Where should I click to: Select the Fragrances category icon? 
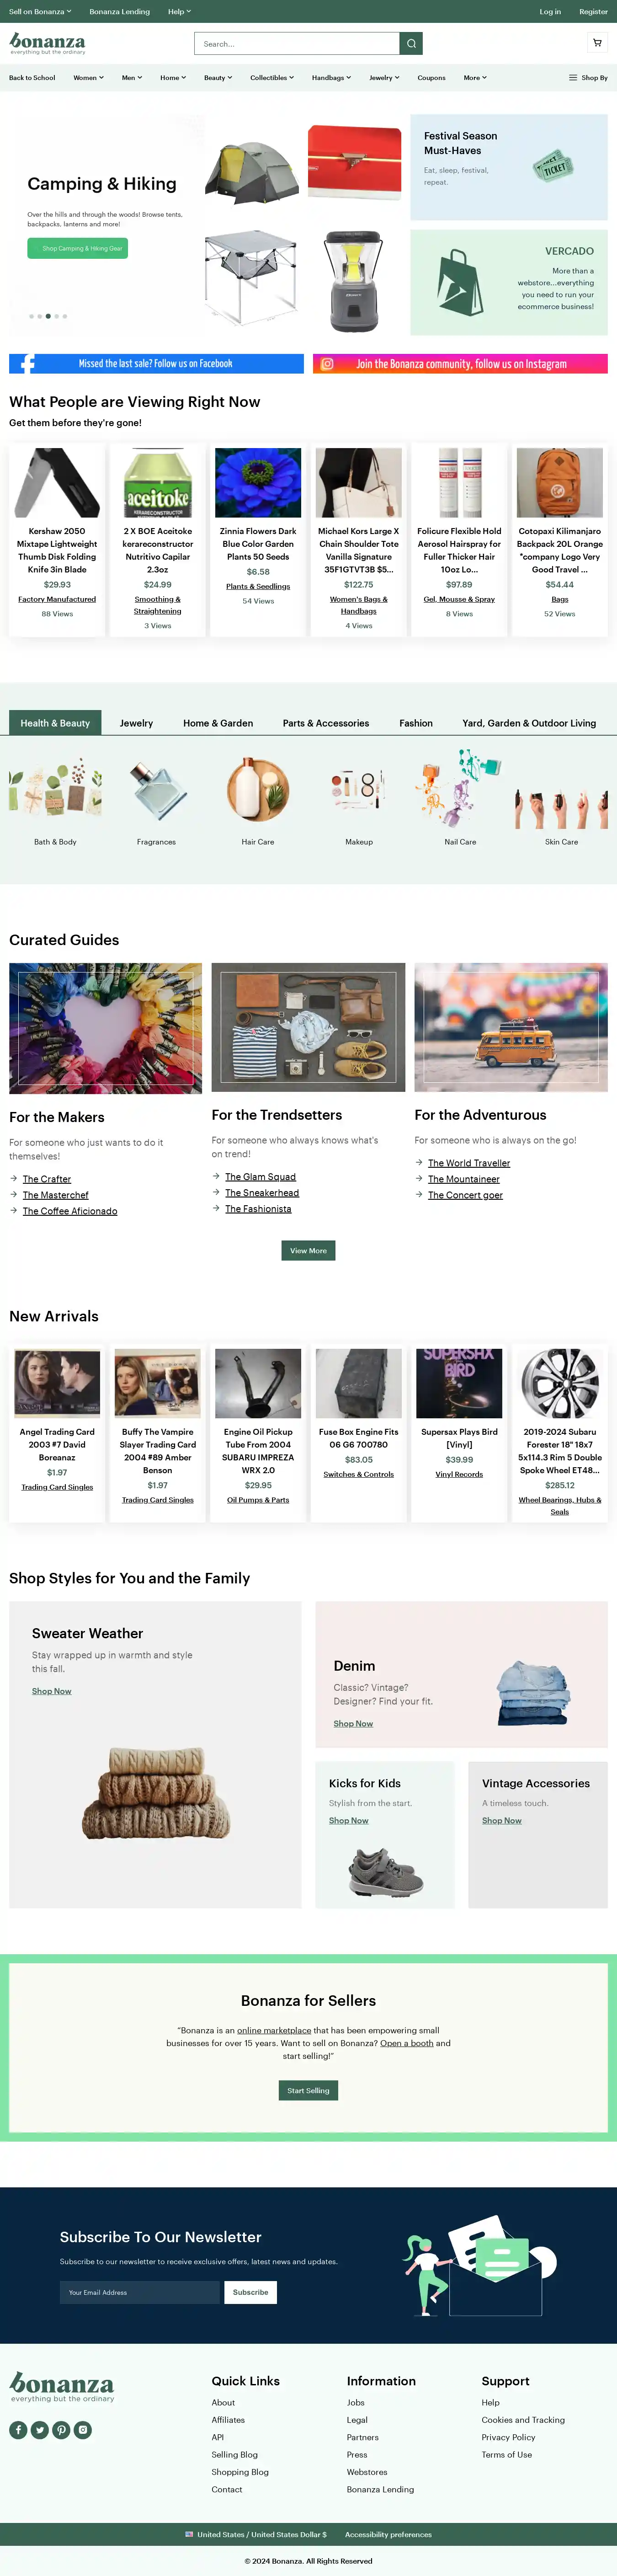[x=156, y=790]
